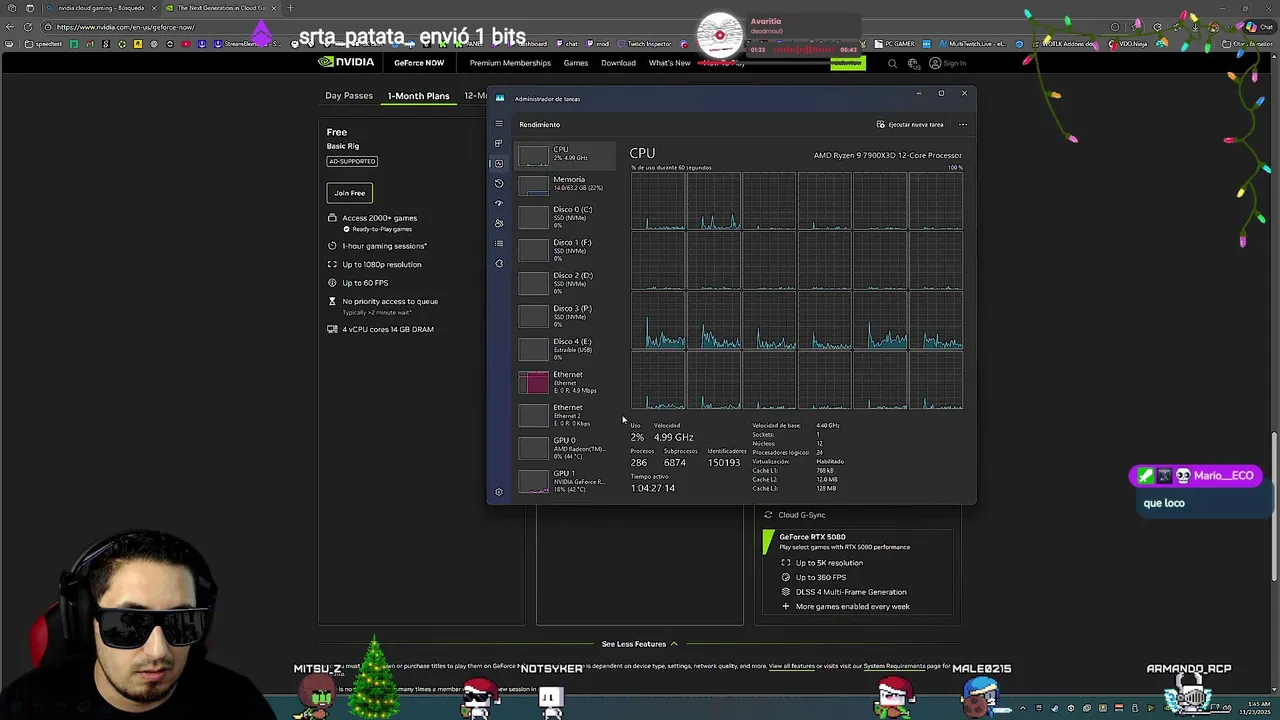Click Join Free button
This screenshot has height=720, width=1280.
350,193
